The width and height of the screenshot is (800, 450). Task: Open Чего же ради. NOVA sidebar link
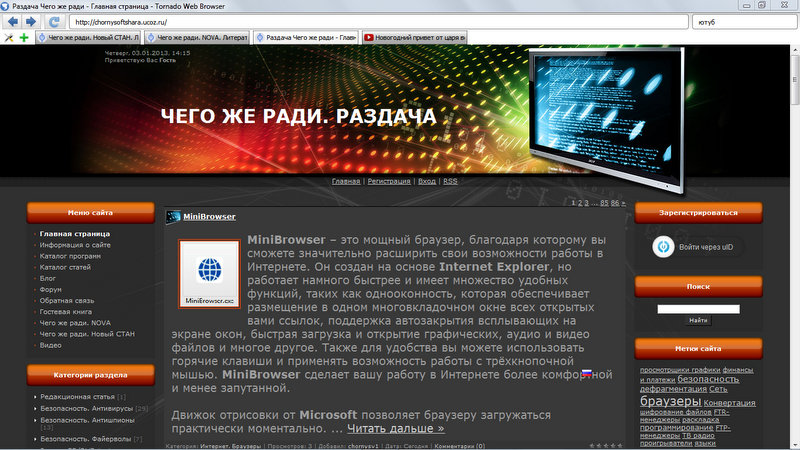(x=75, y=323)
